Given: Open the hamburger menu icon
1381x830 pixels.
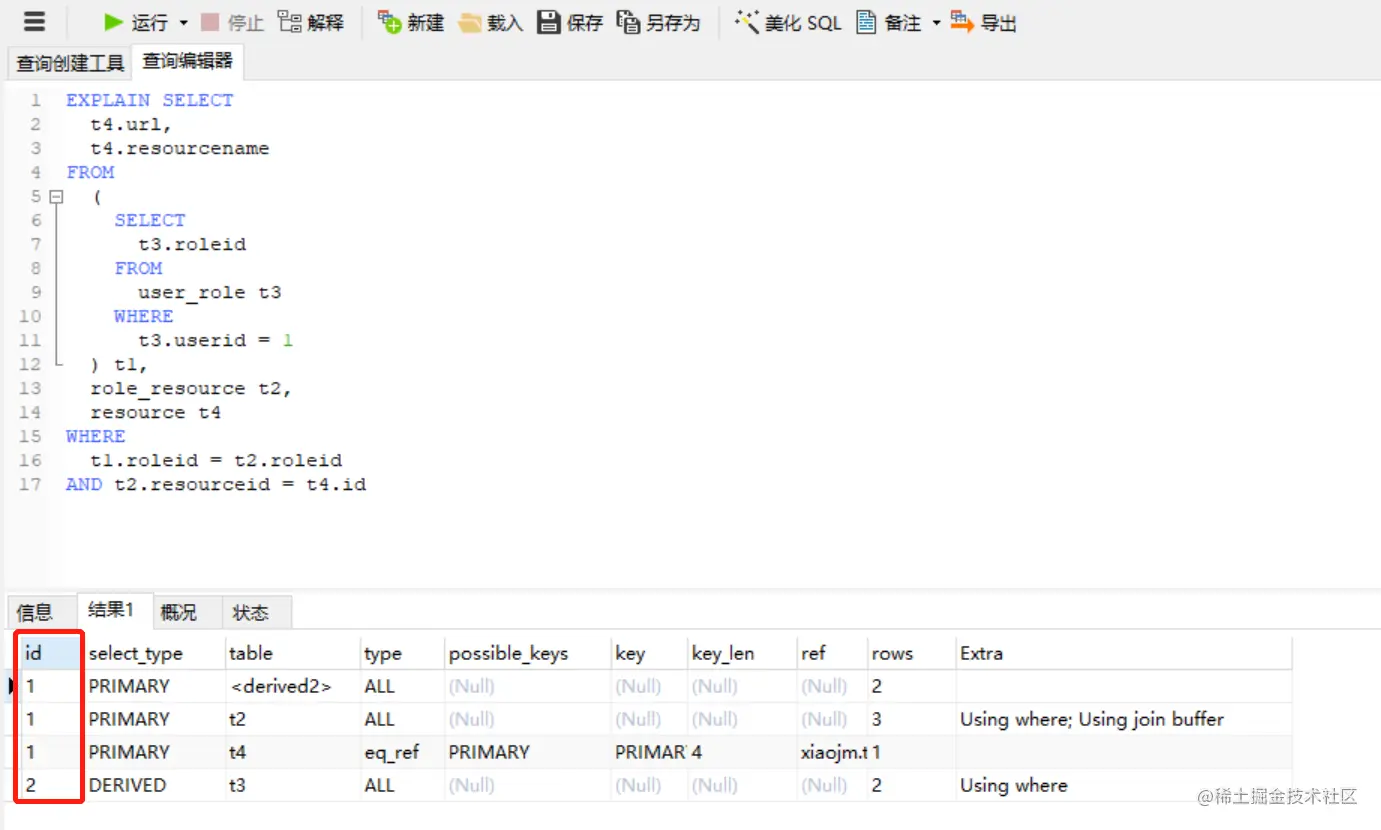Looking at the screenshot, I should (x=34, y=22).
